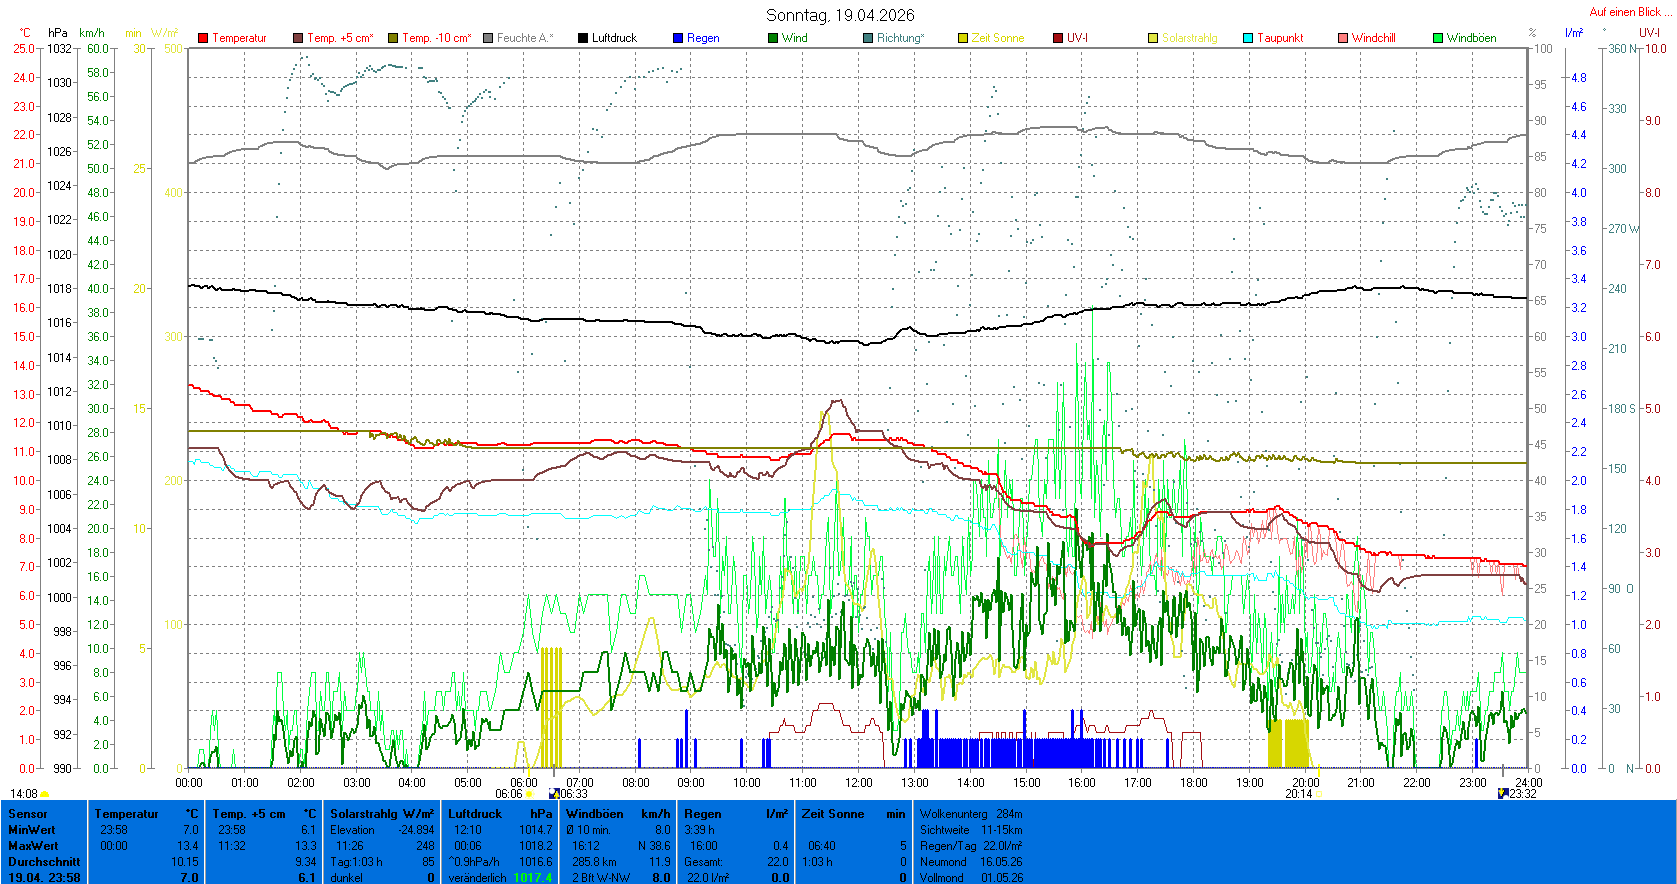
Task: Click the Temperatur column header in table
Action: click(126, 814)
